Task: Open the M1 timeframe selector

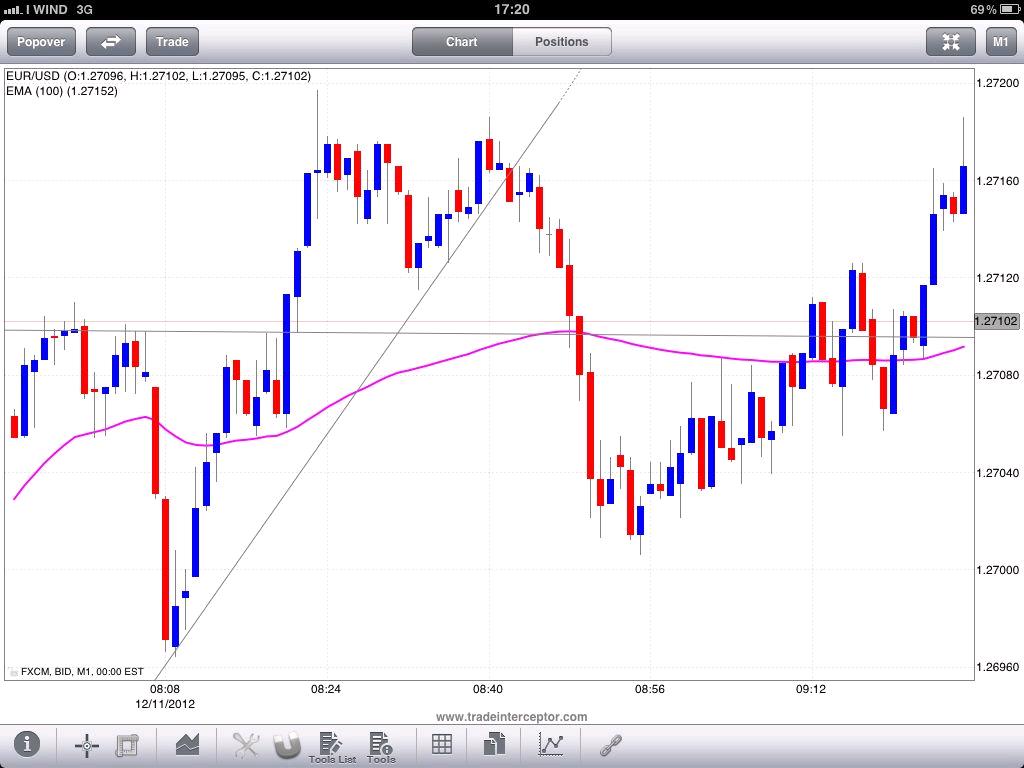Action: 1000,42
